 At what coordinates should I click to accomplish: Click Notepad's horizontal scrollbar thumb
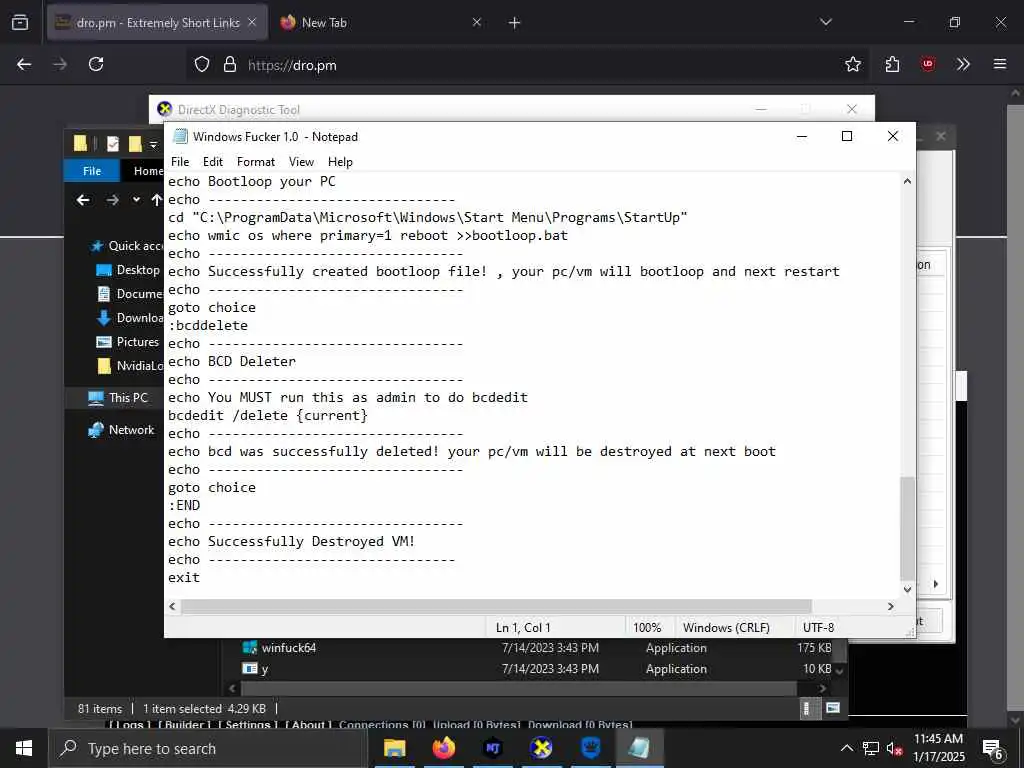coord(496,606)
